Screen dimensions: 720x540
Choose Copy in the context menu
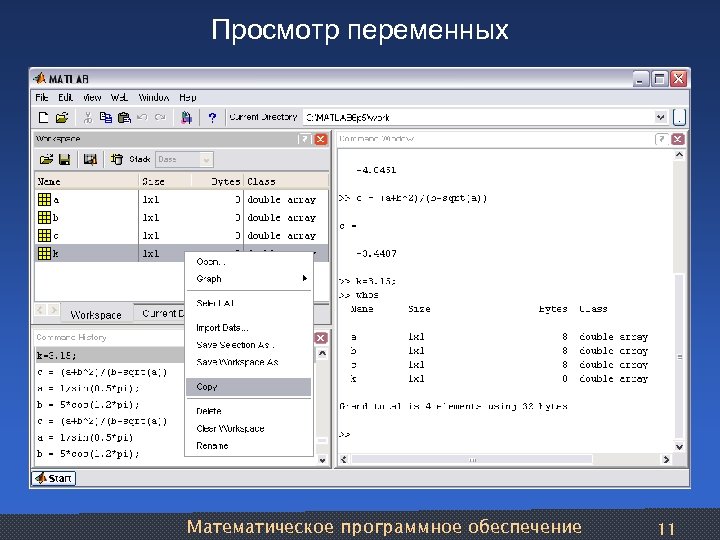point(248,387)
